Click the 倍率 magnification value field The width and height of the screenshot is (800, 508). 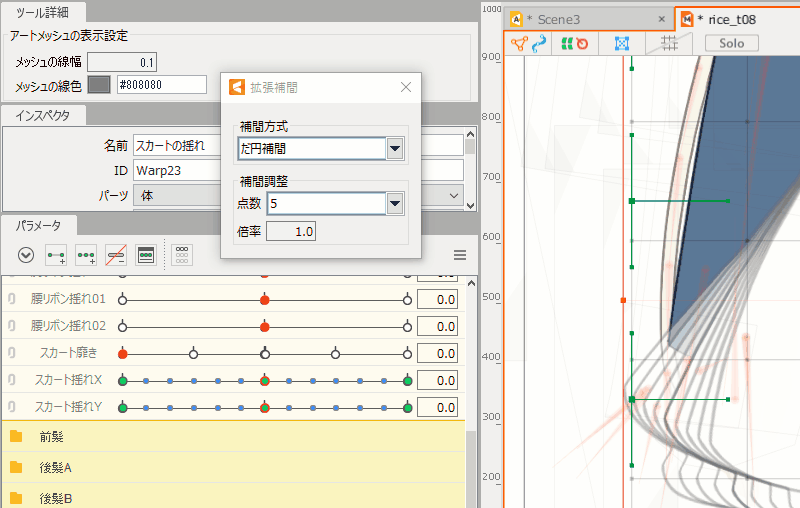coord(292,232)
